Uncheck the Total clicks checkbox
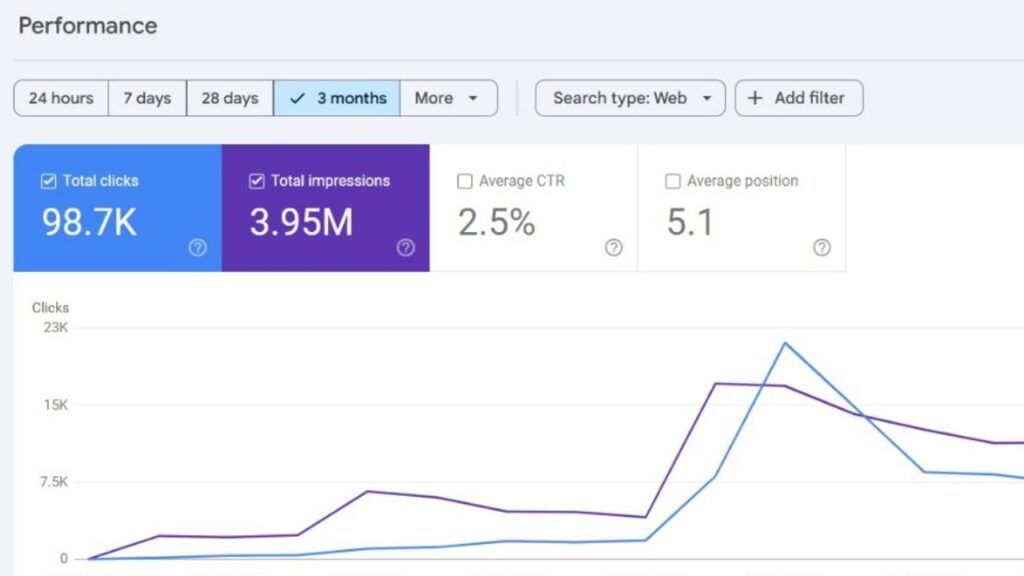This screenshot has height=576, width=1024. point(48,181)
